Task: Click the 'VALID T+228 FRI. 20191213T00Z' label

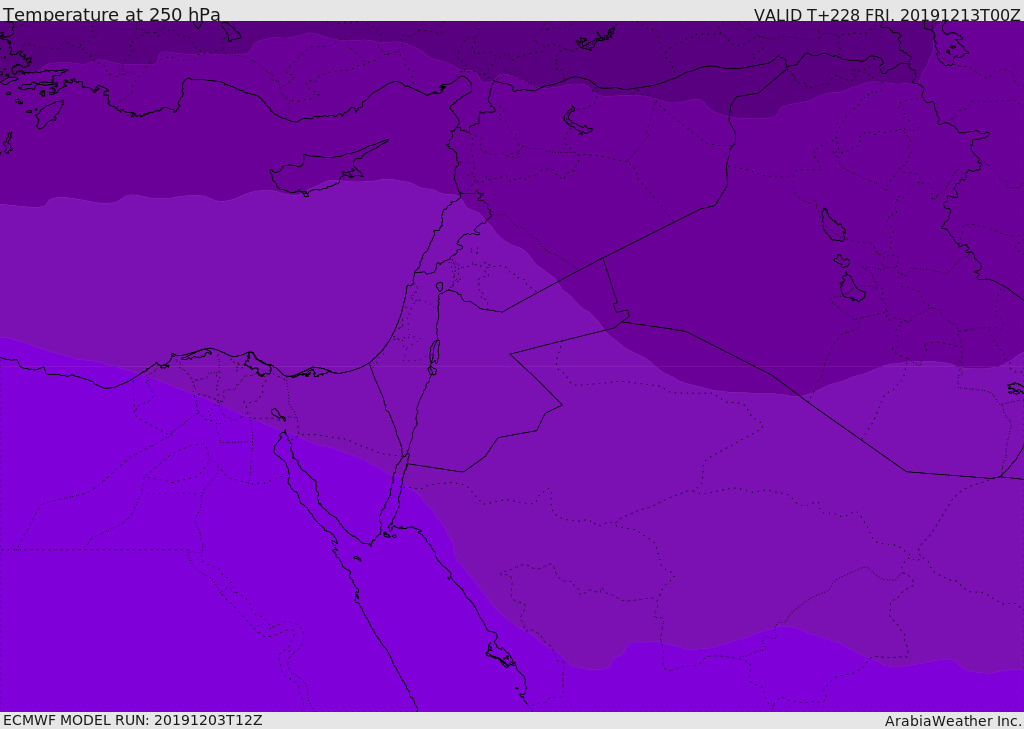Action: [887, 14]
